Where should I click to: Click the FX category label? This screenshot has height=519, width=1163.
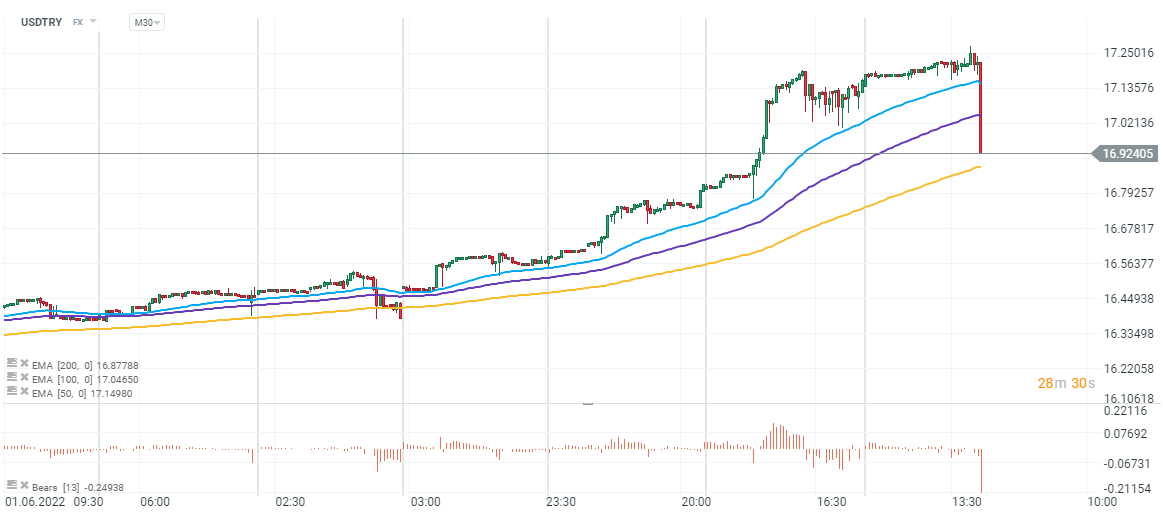[x=78, y=21]
